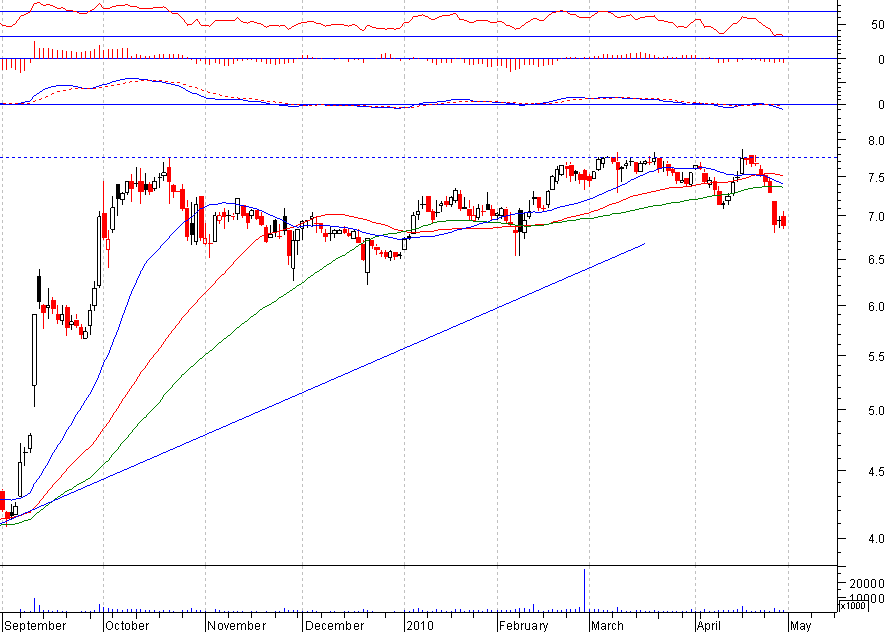Click the February label on the time axis
This screenshot has height=632, width=888.
pyautogui.click(x=524, y=625)
